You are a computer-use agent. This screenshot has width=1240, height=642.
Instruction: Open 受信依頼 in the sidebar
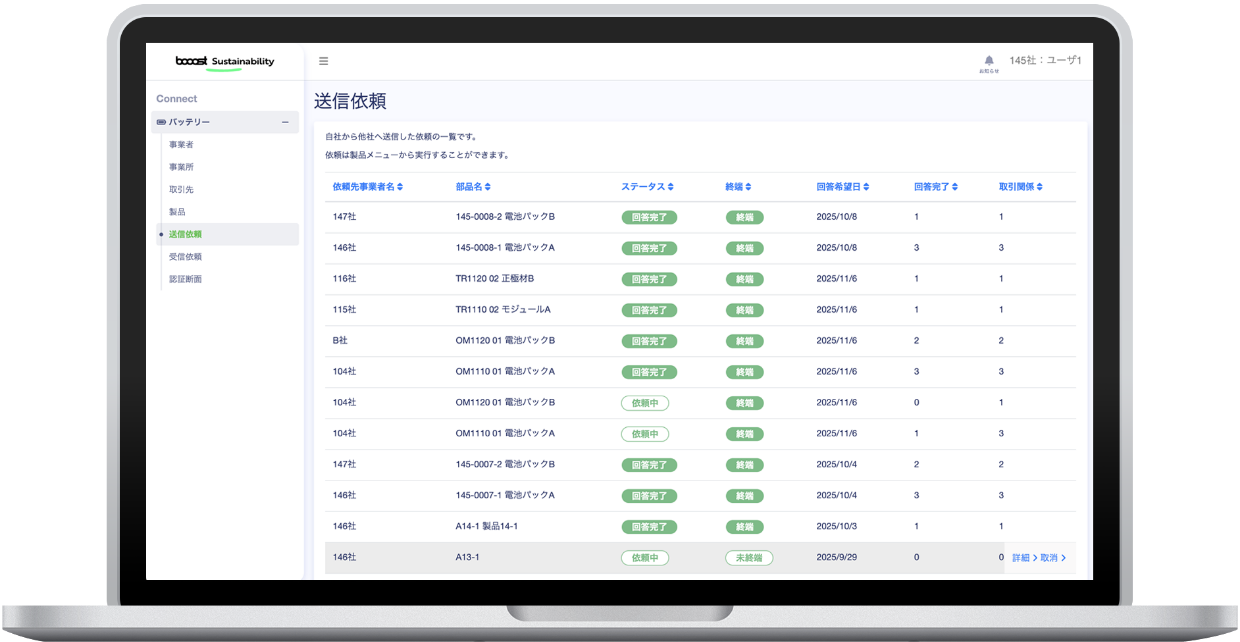click(x=184, y=255)
